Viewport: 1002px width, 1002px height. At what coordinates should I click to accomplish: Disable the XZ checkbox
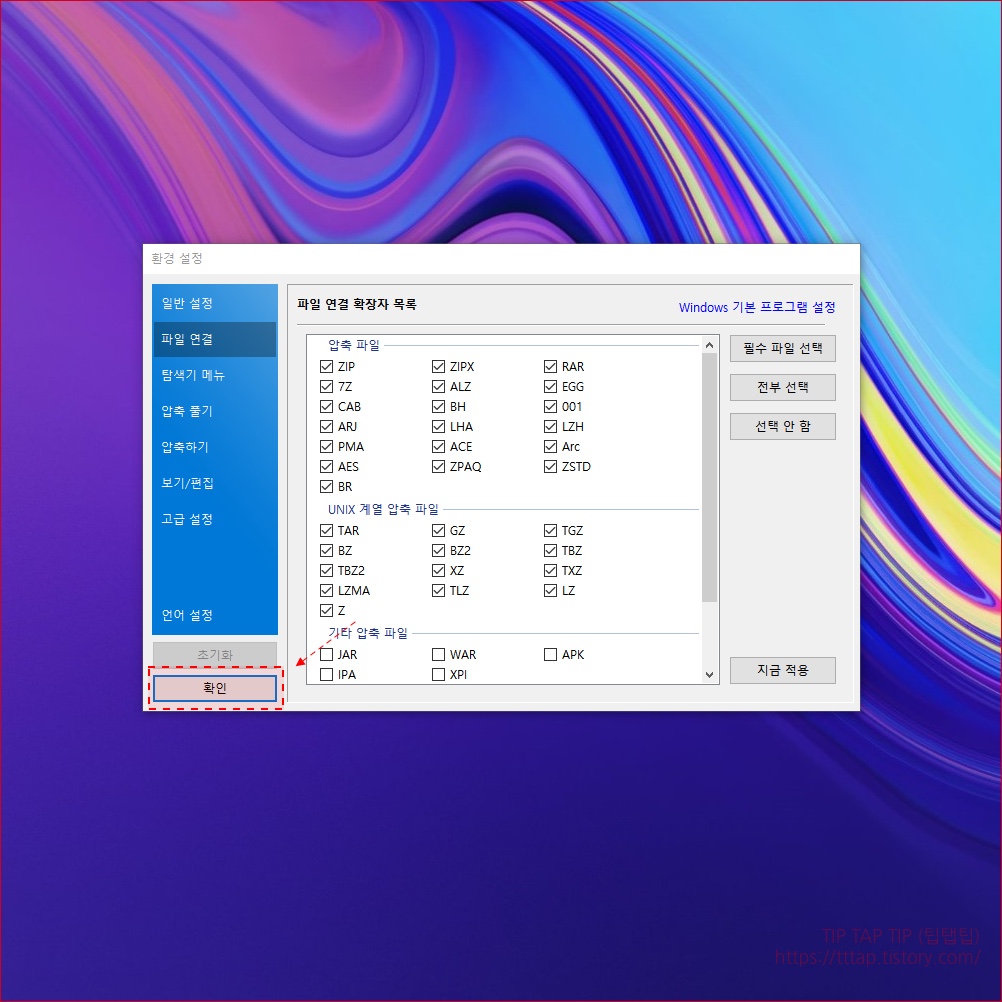tap(438, 571)
